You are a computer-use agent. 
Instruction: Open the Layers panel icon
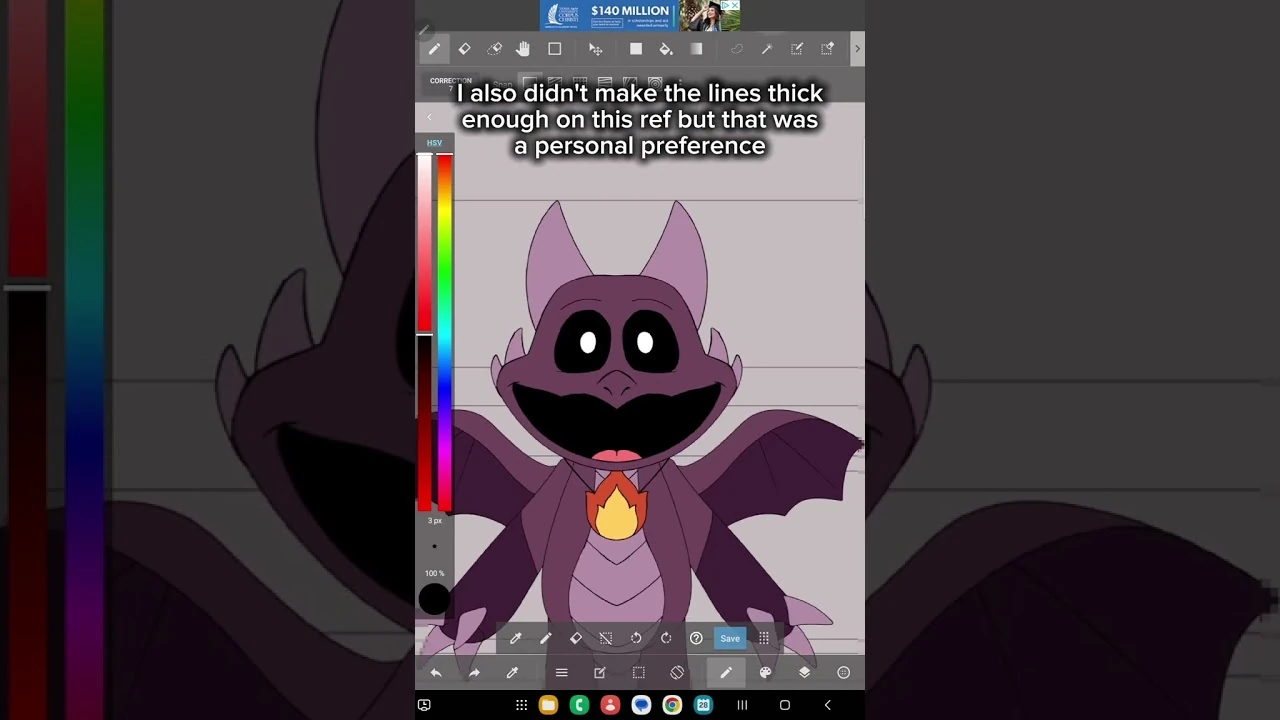[x=804, y=673]
